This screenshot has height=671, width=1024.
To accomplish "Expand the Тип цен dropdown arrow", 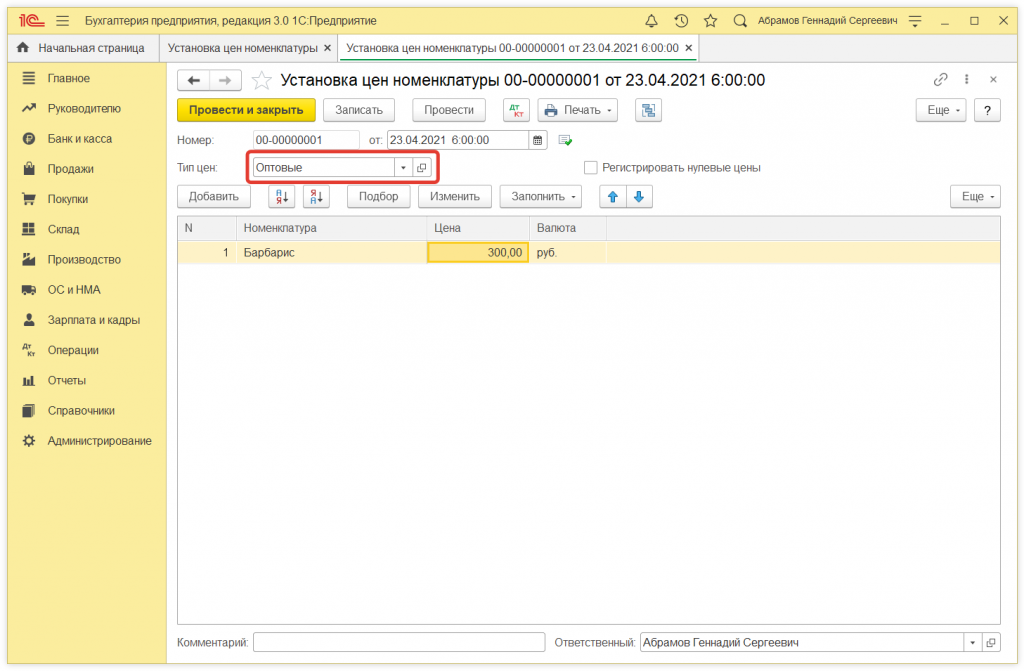I will click(403, 168).
